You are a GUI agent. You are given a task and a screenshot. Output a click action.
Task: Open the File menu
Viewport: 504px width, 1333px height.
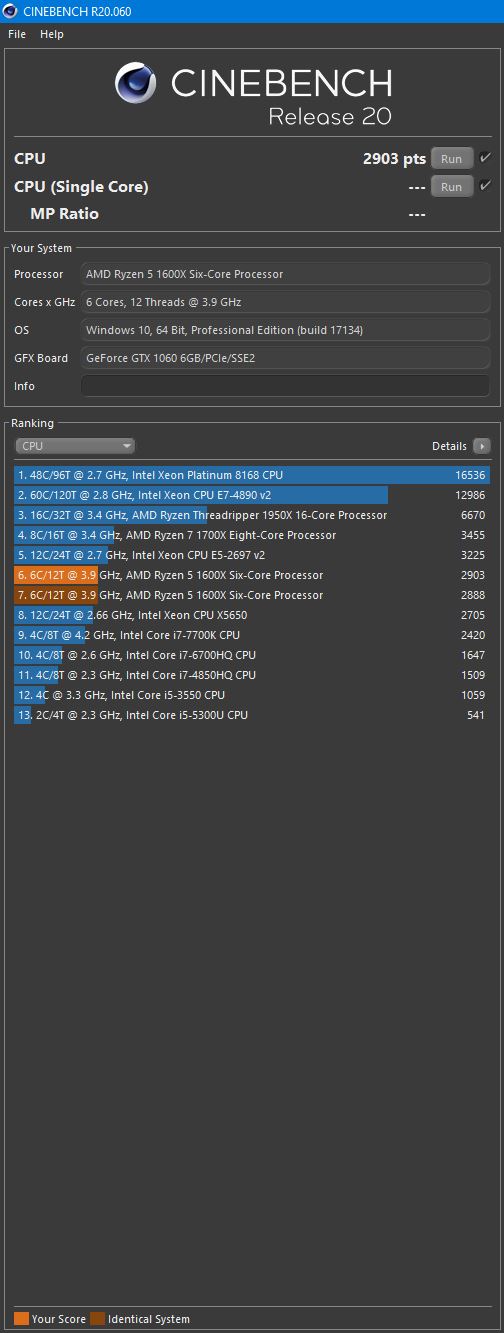[x=17, y=34]
